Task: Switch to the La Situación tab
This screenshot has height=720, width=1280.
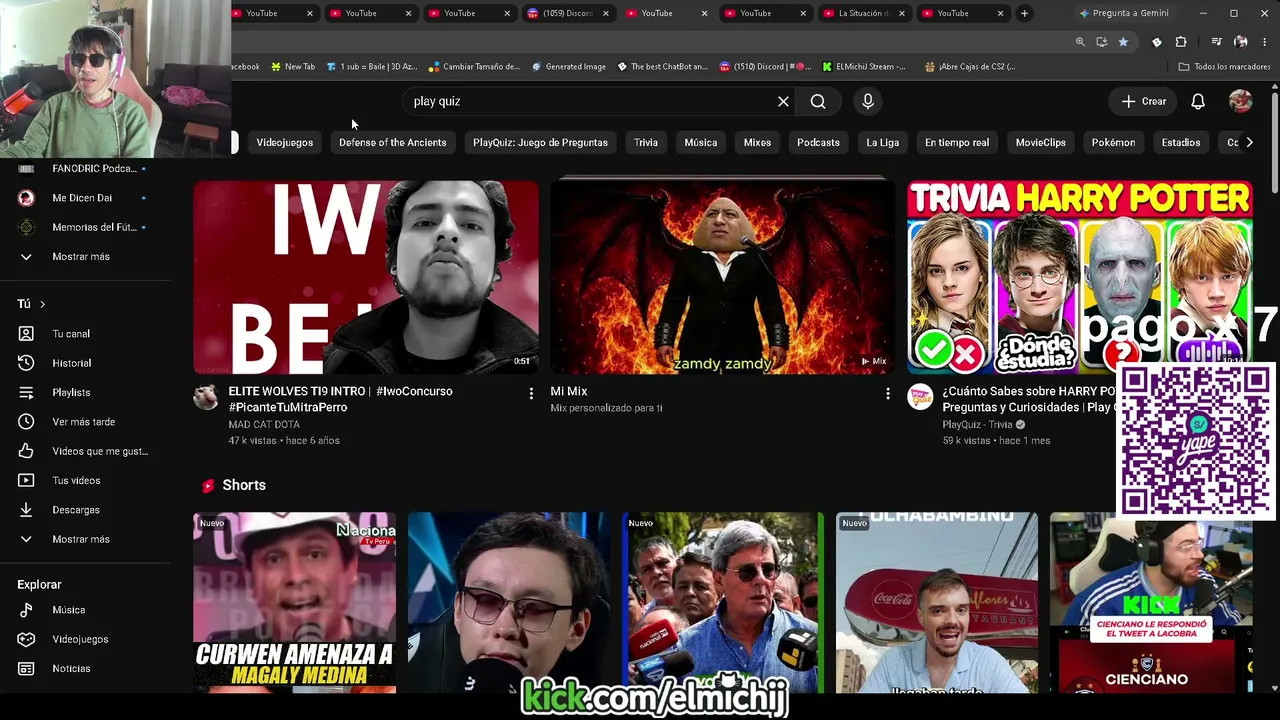Action: click(x=863, y=13)
